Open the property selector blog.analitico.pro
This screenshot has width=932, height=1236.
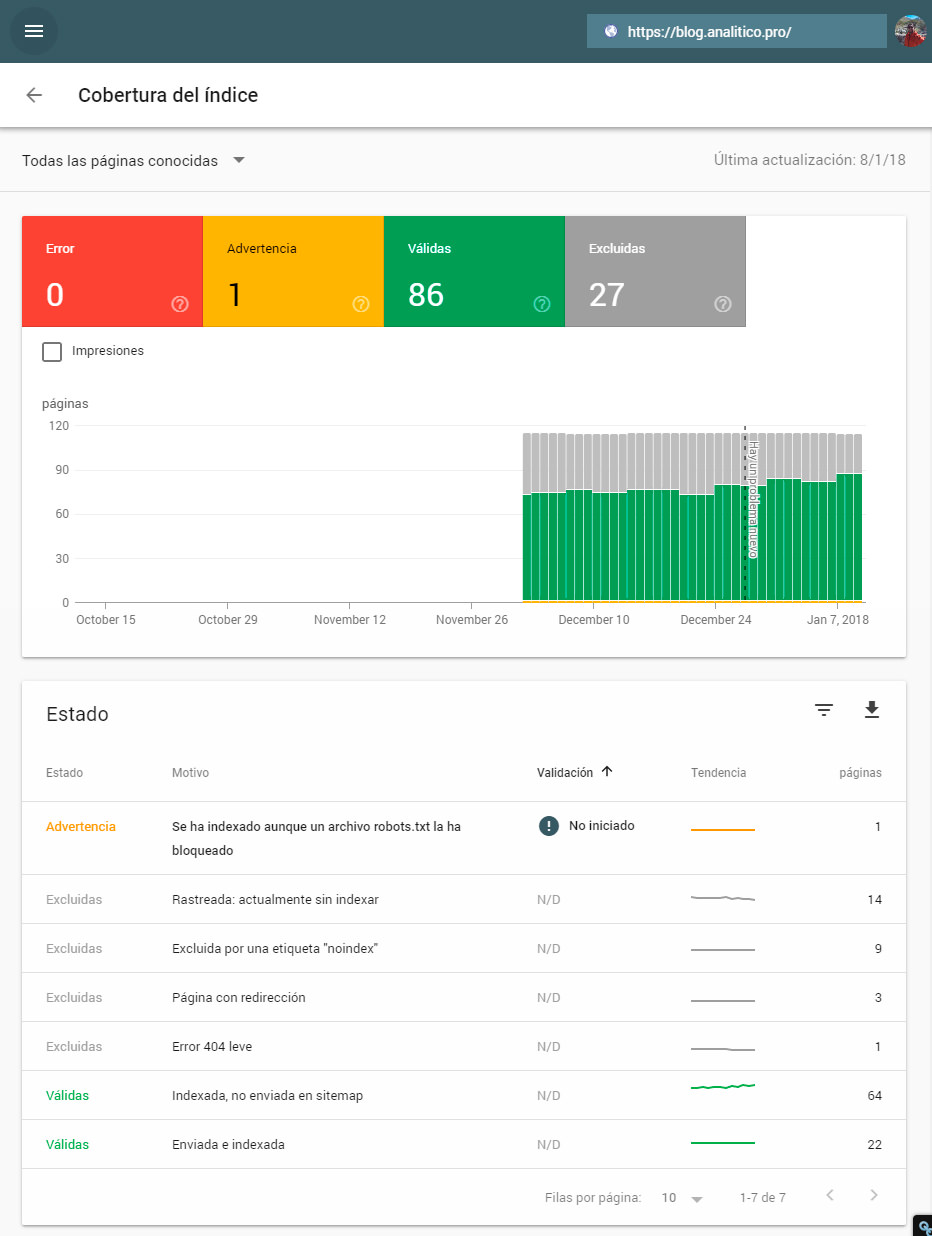point(737,31)
